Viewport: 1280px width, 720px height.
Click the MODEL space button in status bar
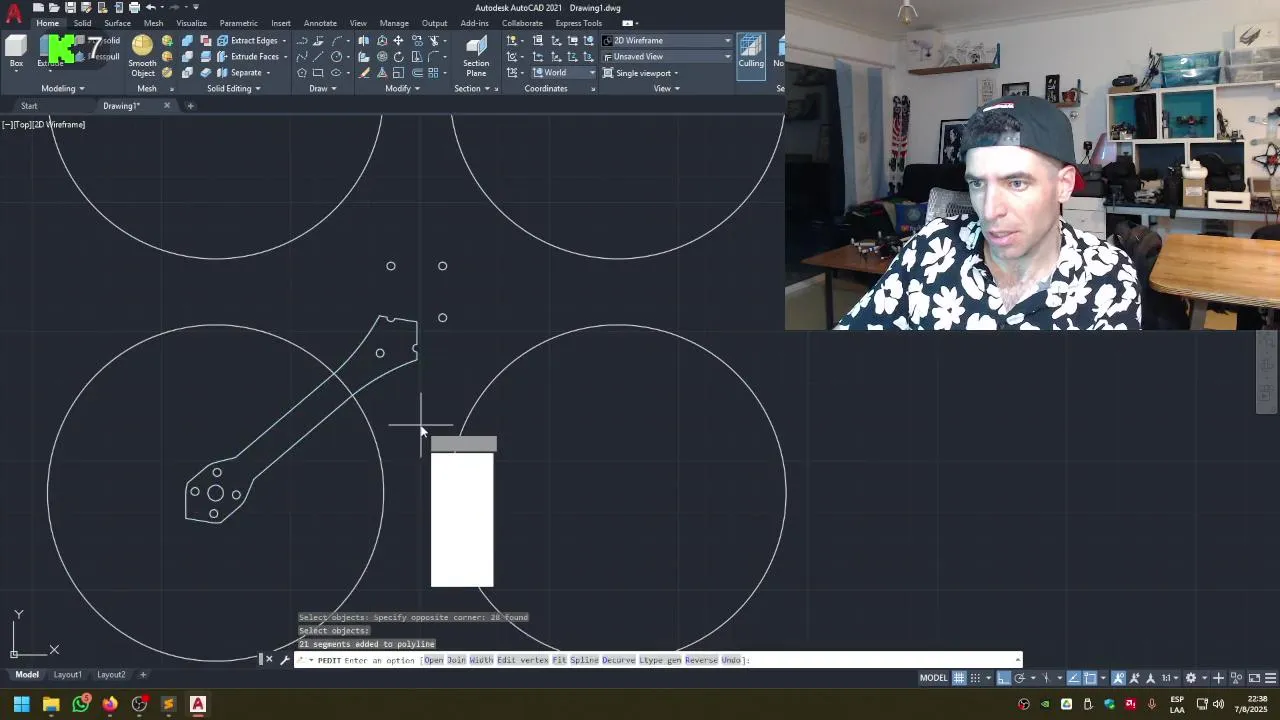pos(933,678)
